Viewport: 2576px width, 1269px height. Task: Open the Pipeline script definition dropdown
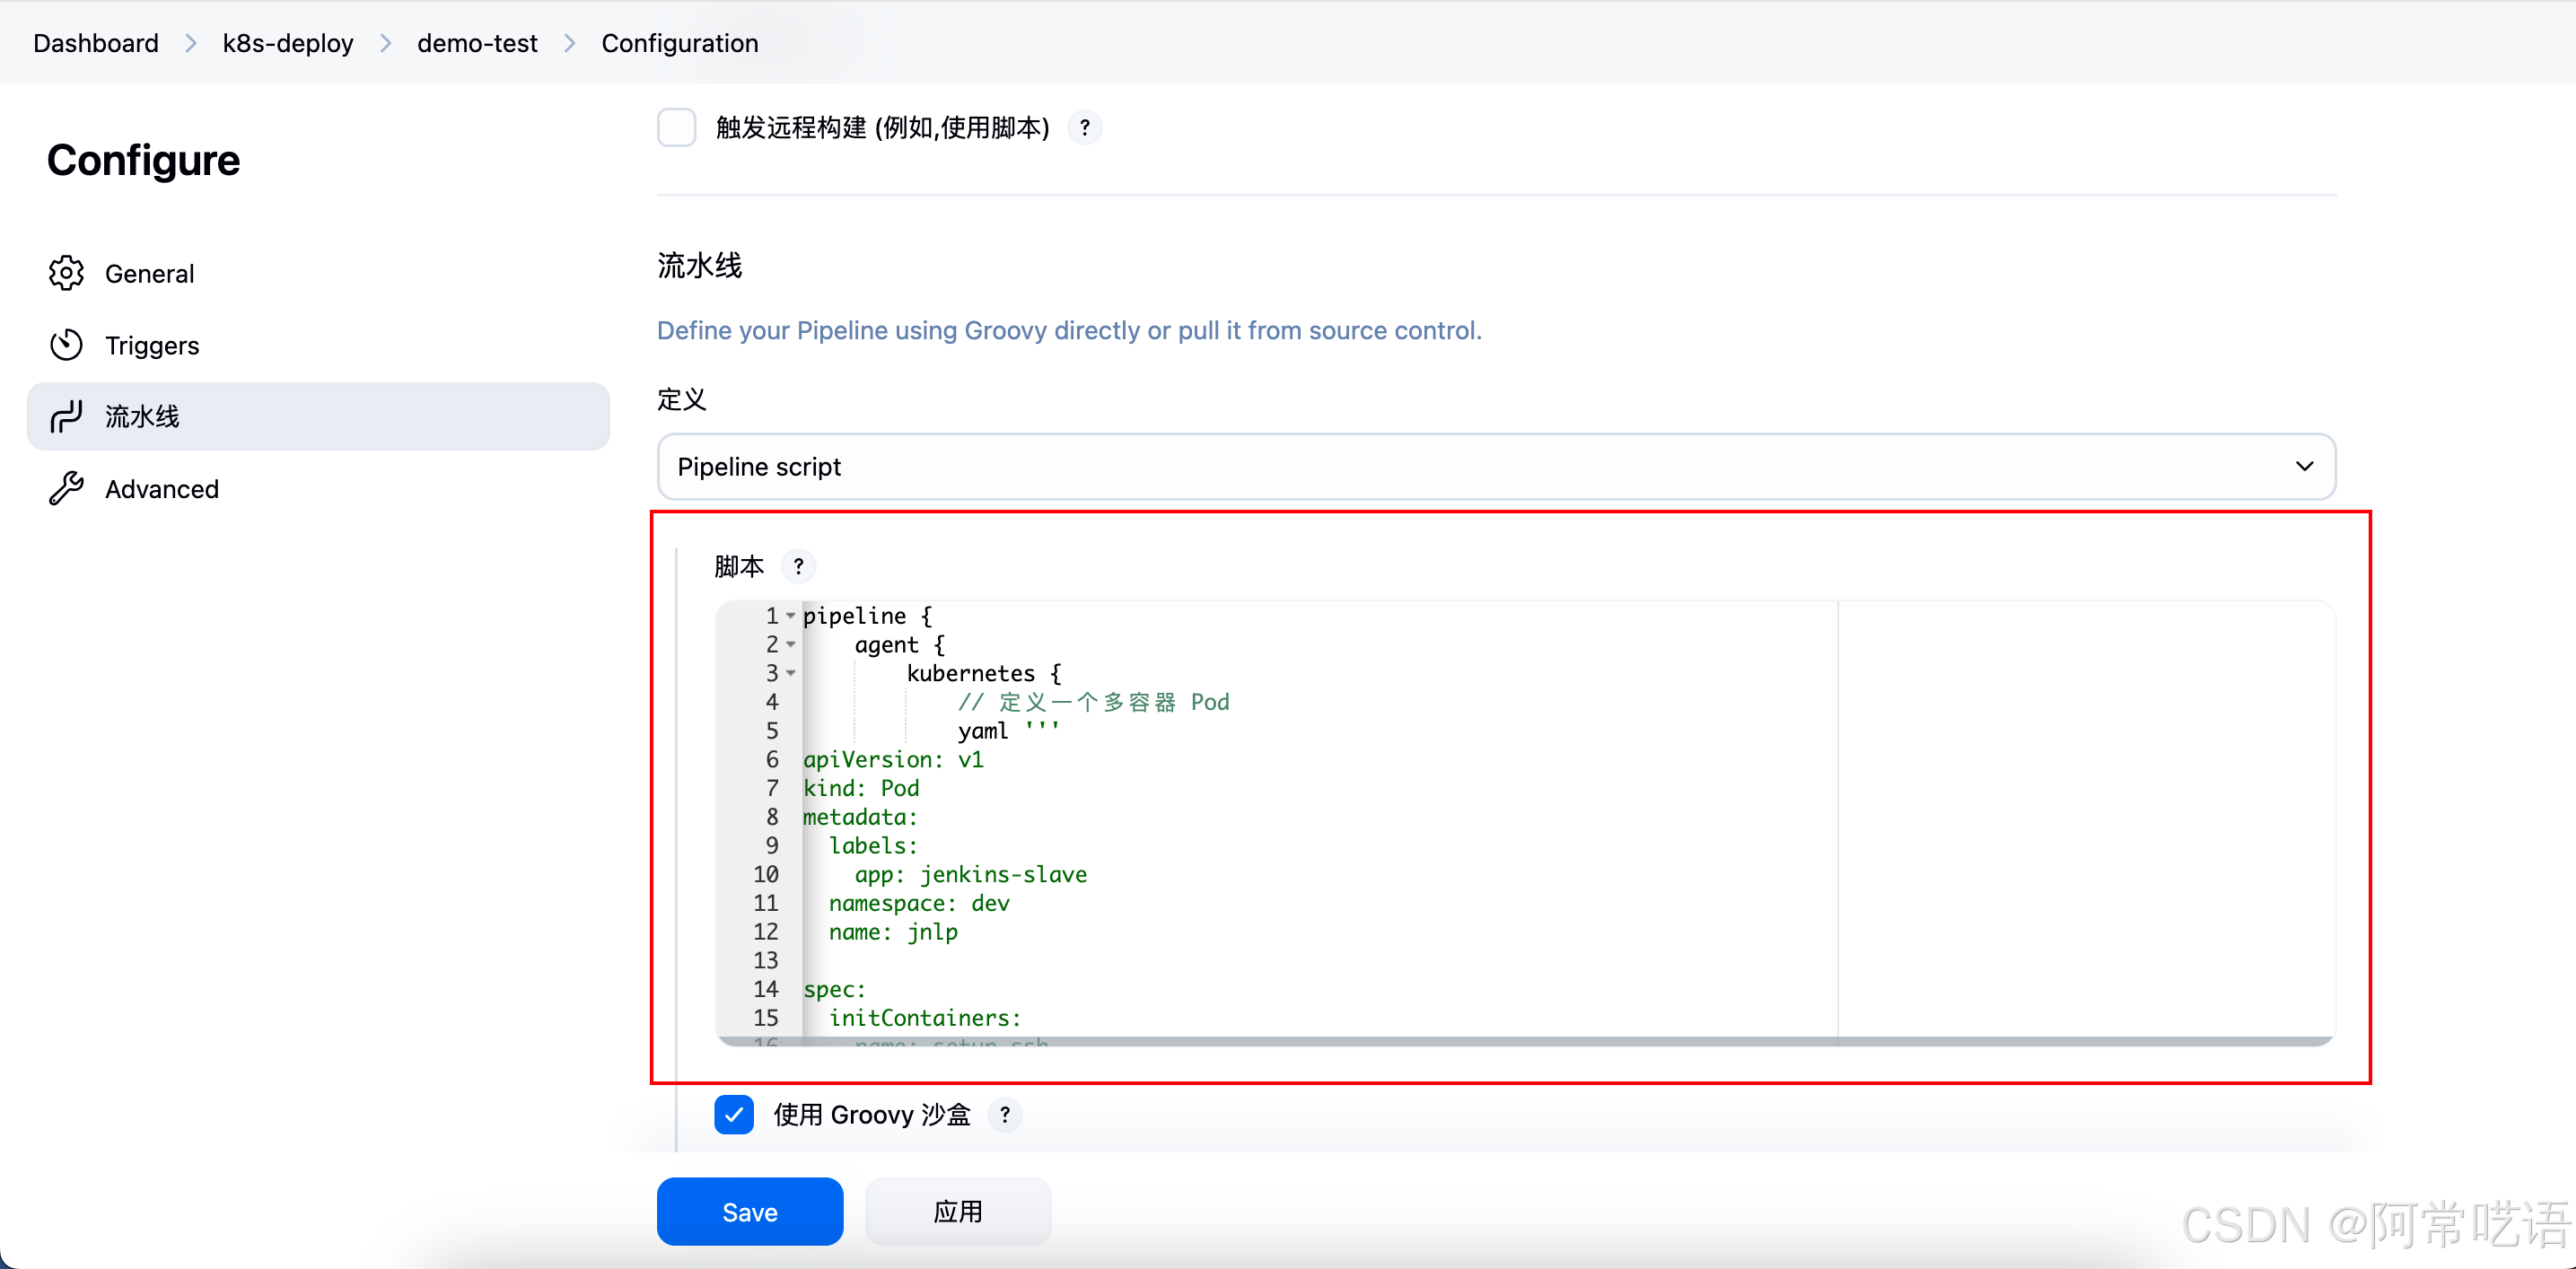click(1495, 467)
